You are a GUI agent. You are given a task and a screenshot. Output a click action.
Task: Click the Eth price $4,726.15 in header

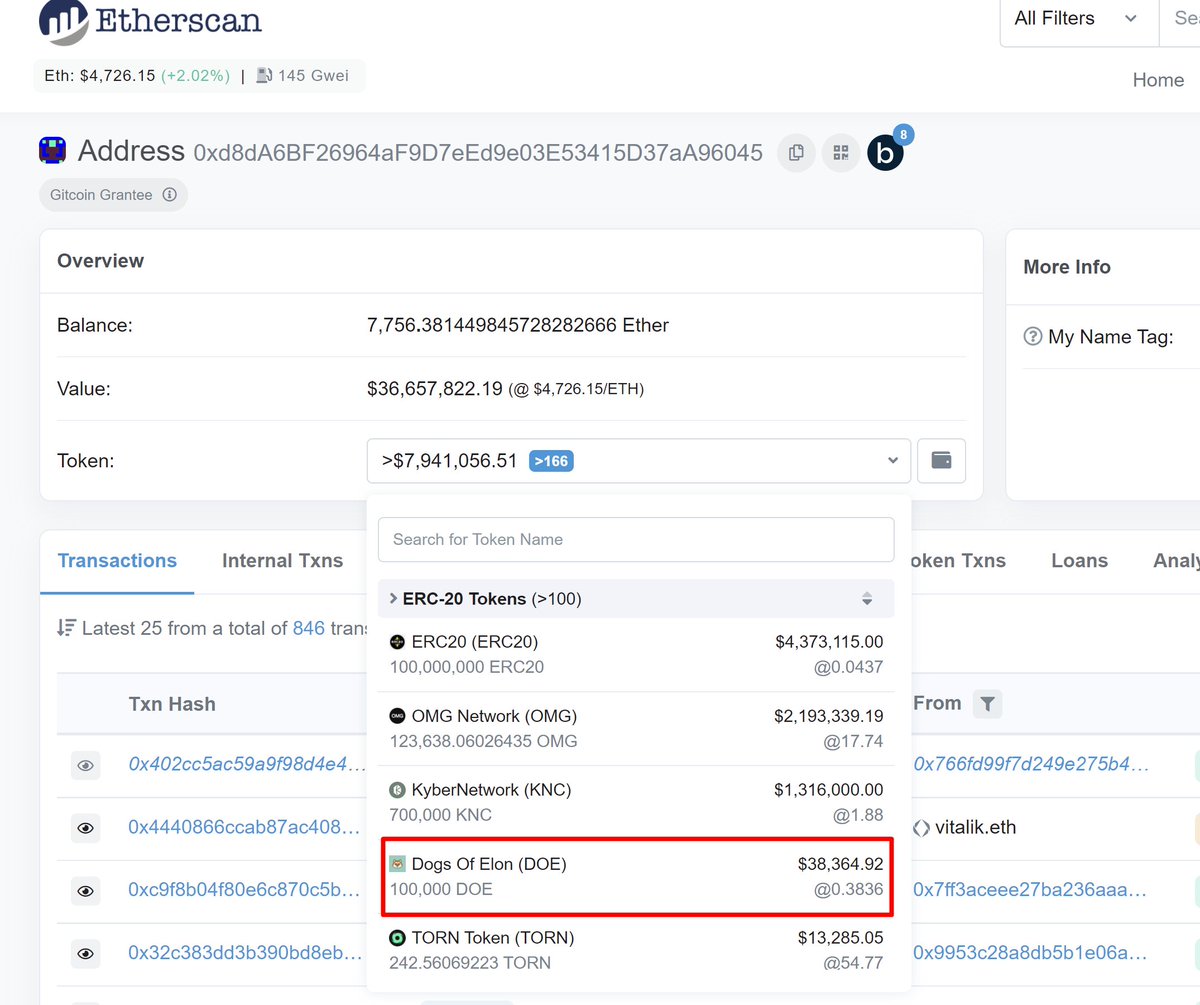(118, 76)
